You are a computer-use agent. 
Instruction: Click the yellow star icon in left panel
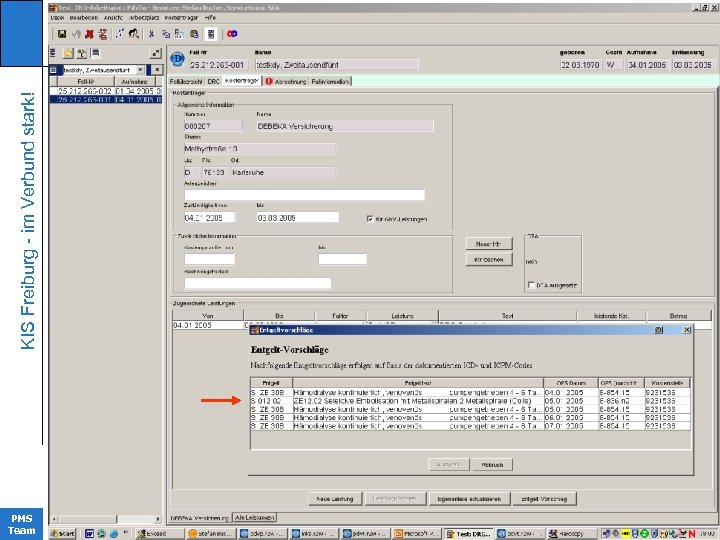tap(68, 53)
